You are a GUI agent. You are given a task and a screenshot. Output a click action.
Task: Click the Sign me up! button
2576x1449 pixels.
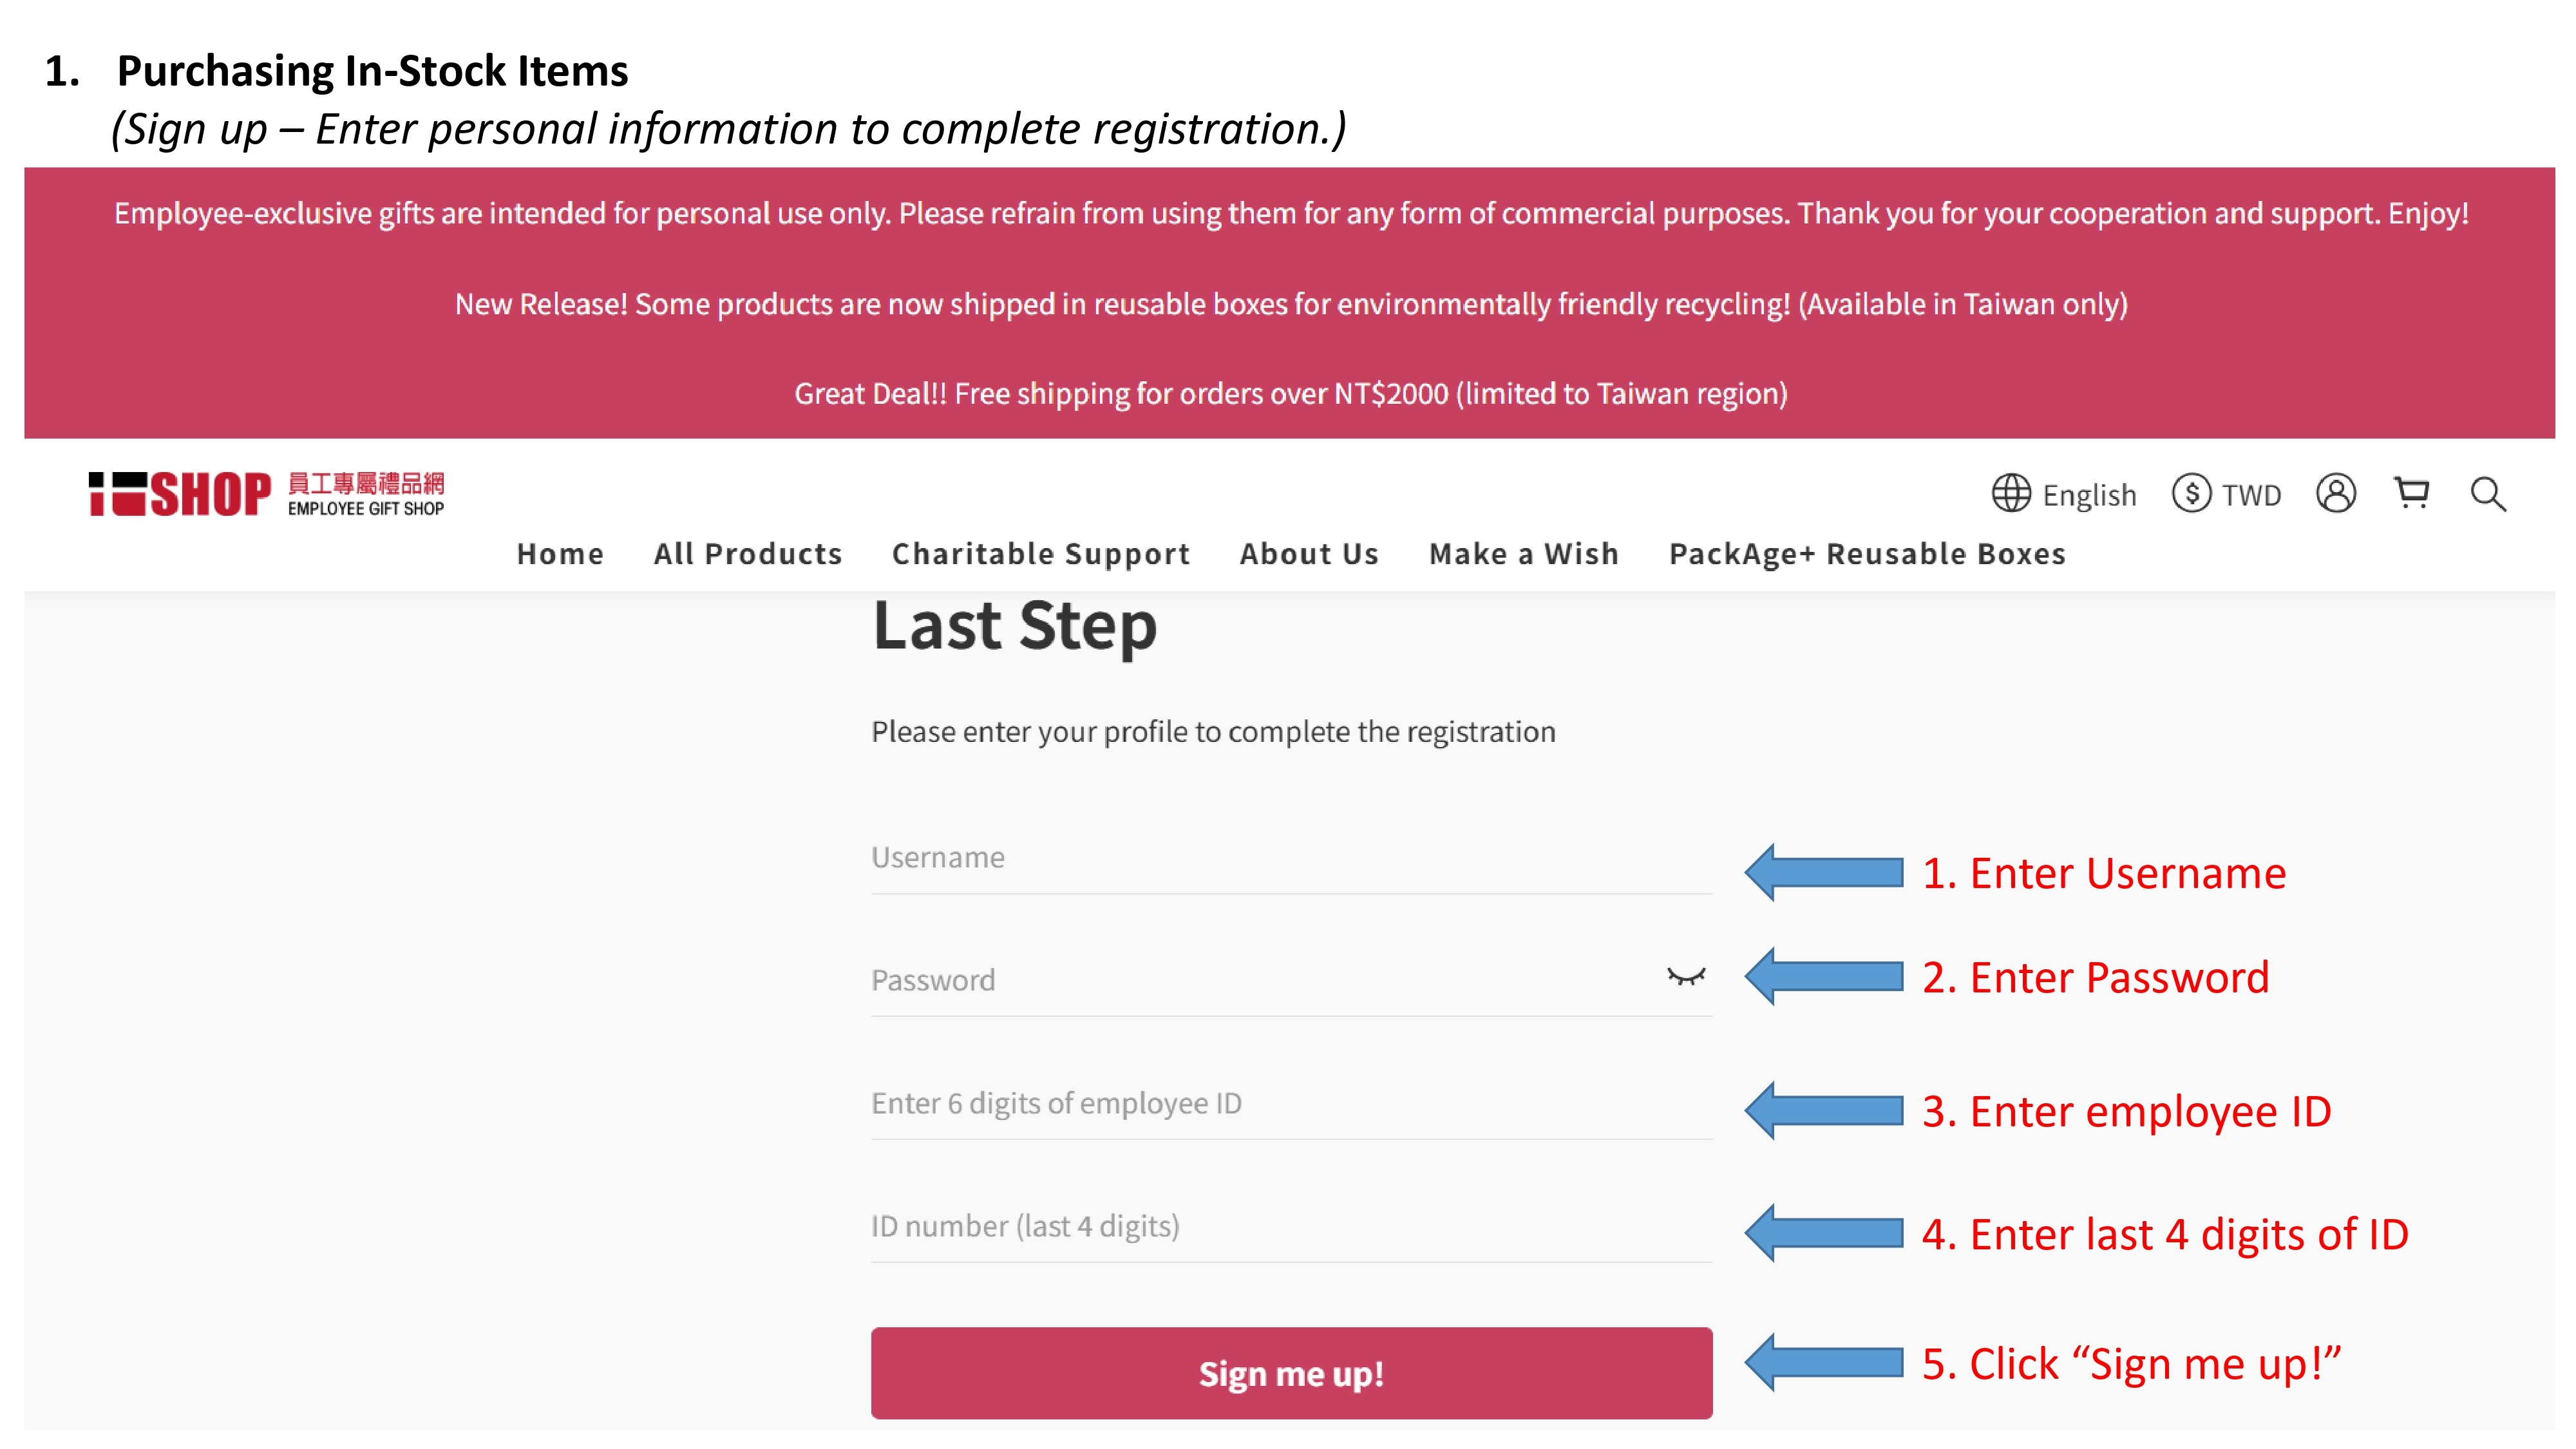click(1291, 1372)
